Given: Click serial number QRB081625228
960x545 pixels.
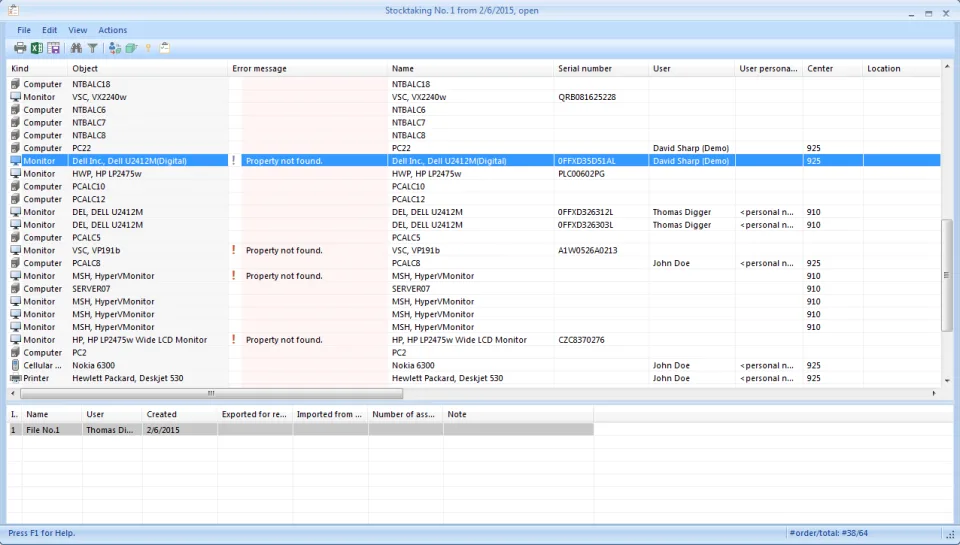Looking at the screenshot, I should click(587, 97).
